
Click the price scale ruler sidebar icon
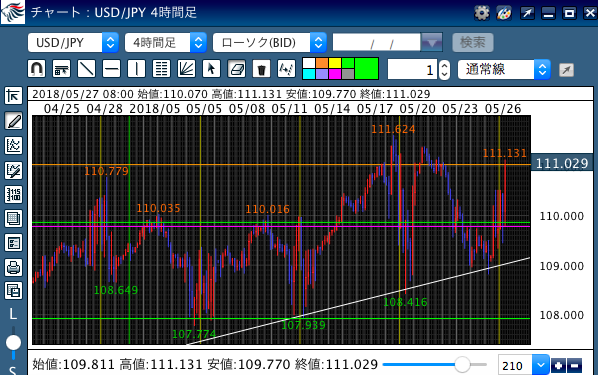click(x=13, y=195)
